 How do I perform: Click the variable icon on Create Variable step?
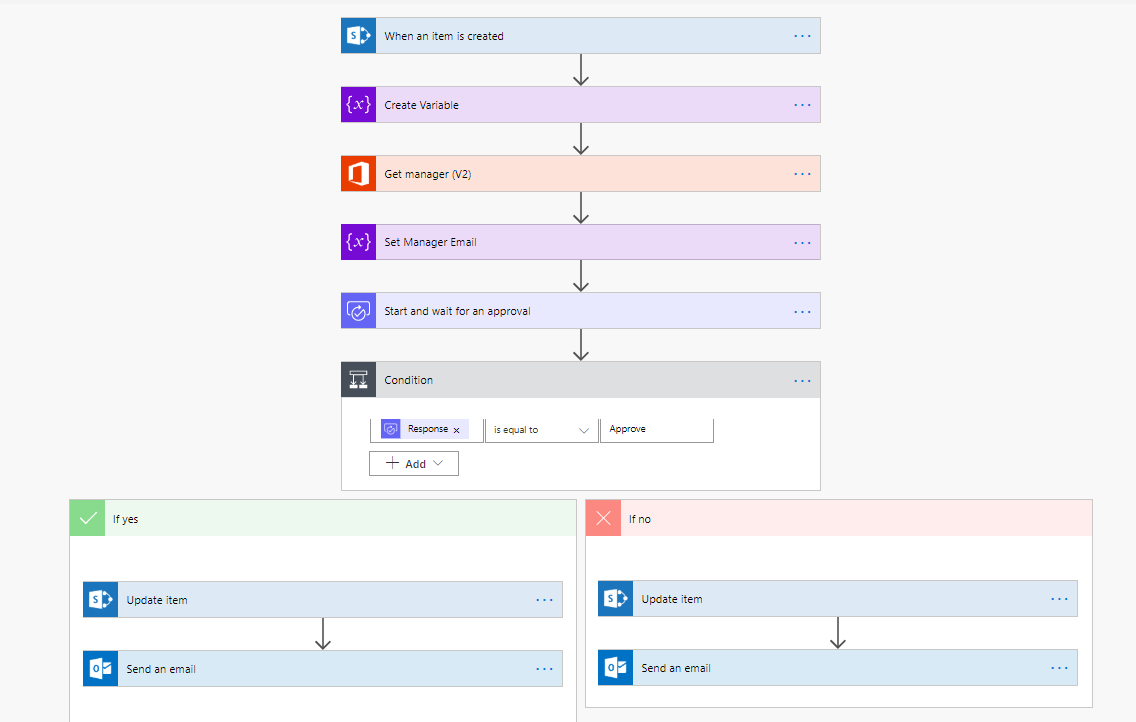point(359,104)
